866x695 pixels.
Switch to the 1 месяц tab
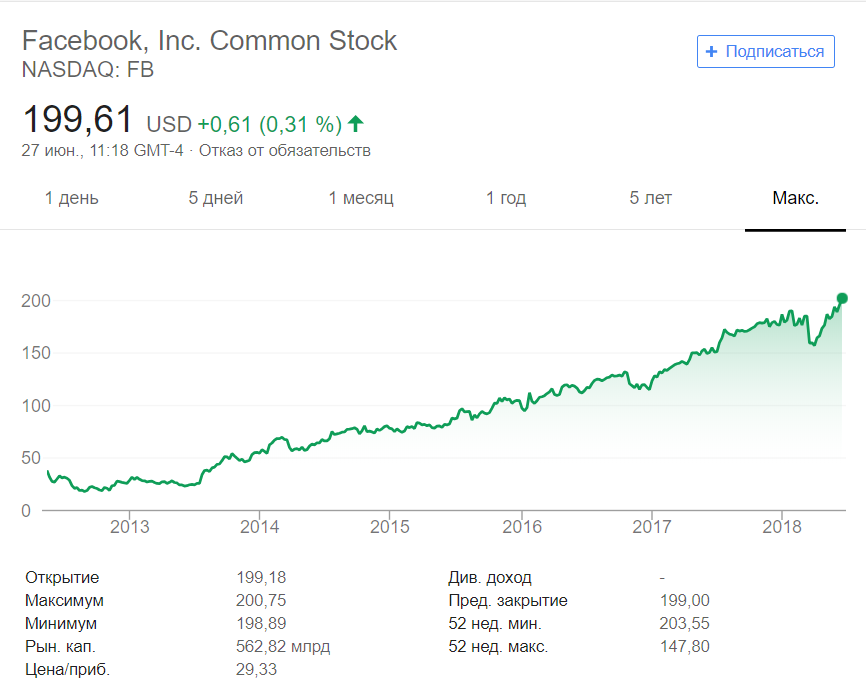point(361,198)
